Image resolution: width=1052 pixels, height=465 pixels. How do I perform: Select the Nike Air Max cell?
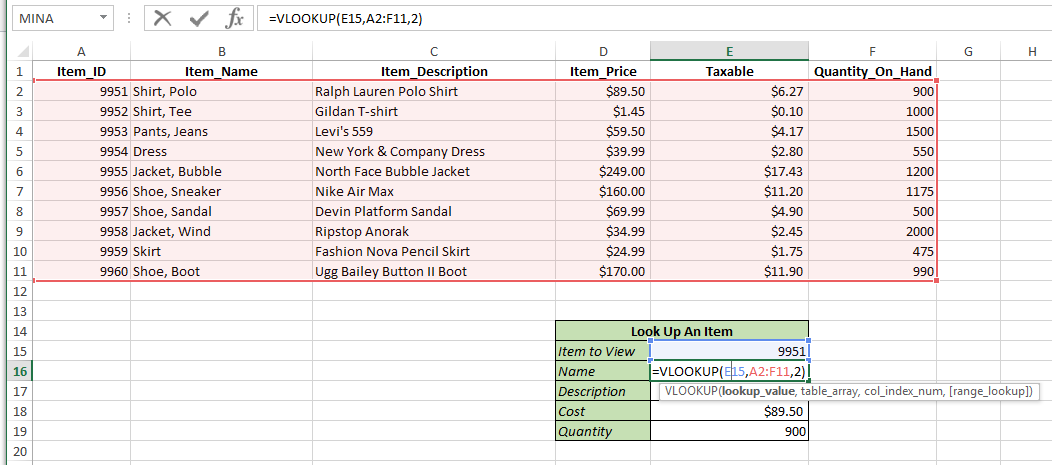click(434, 191)
